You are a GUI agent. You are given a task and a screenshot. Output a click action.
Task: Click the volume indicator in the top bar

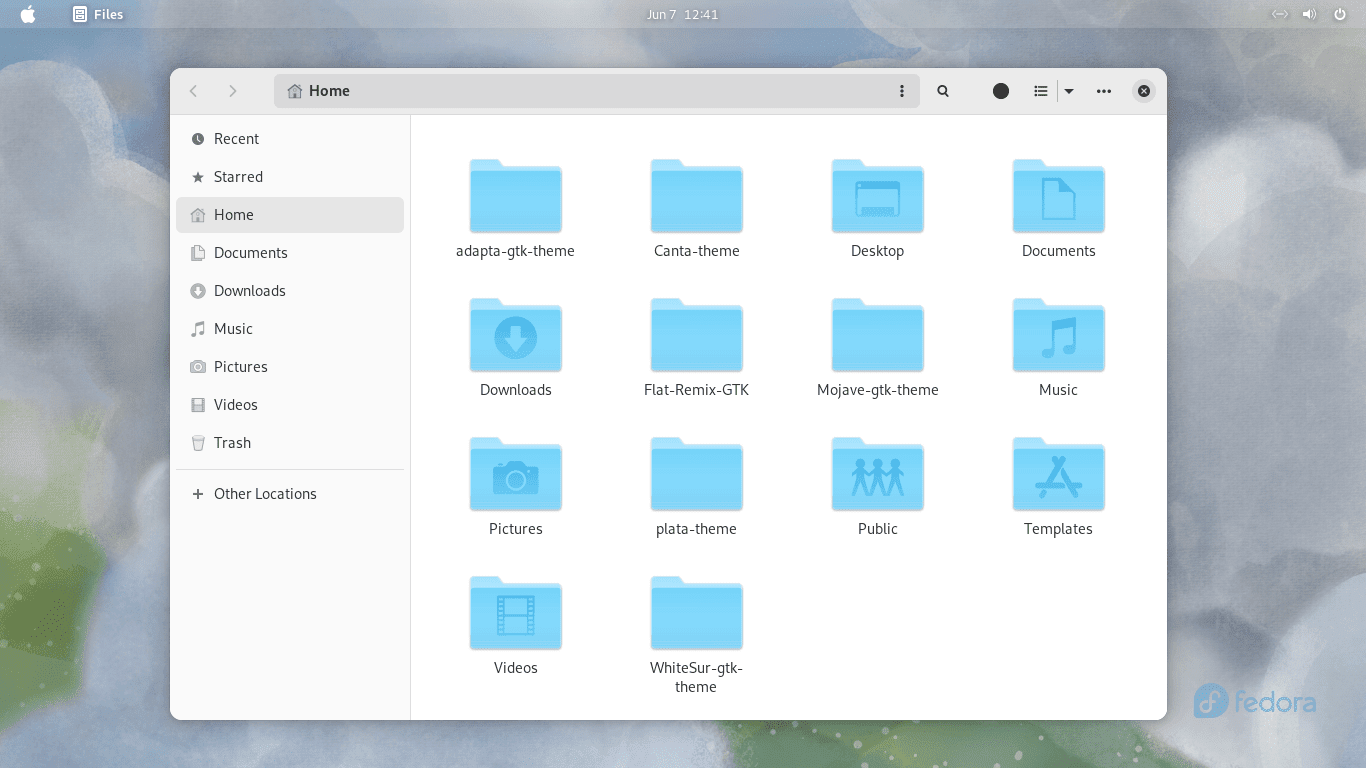pyautogui.click(x=1308, y=14)
